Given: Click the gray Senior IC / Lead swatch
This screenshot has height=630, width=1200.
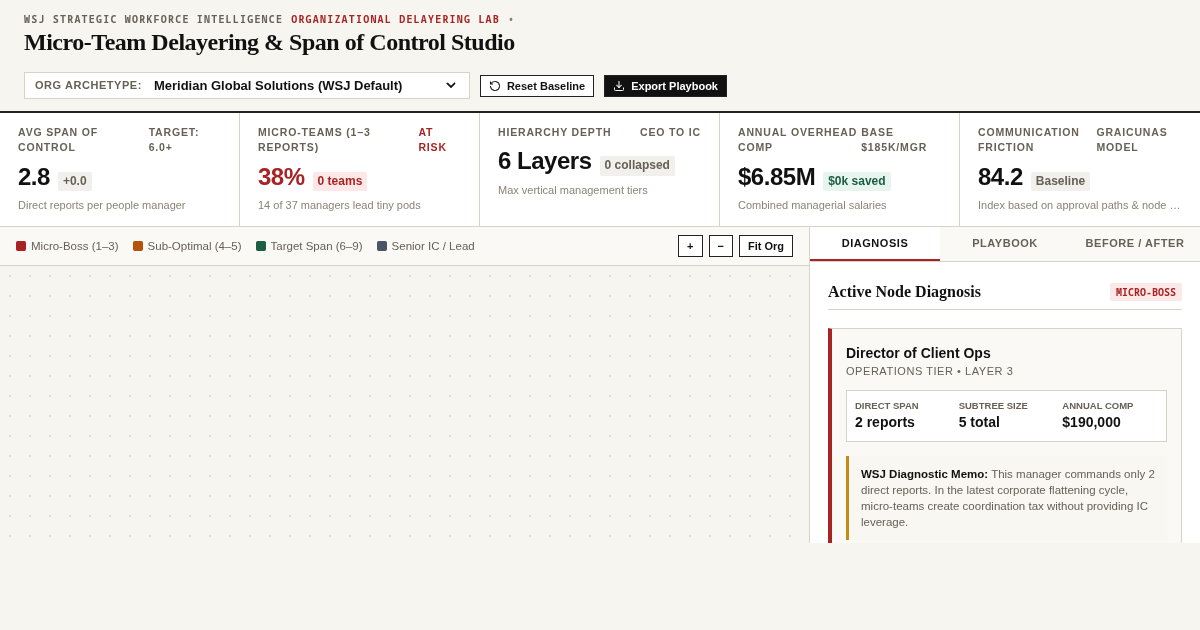Looking at the screenshot, I should tap(382, 246).
